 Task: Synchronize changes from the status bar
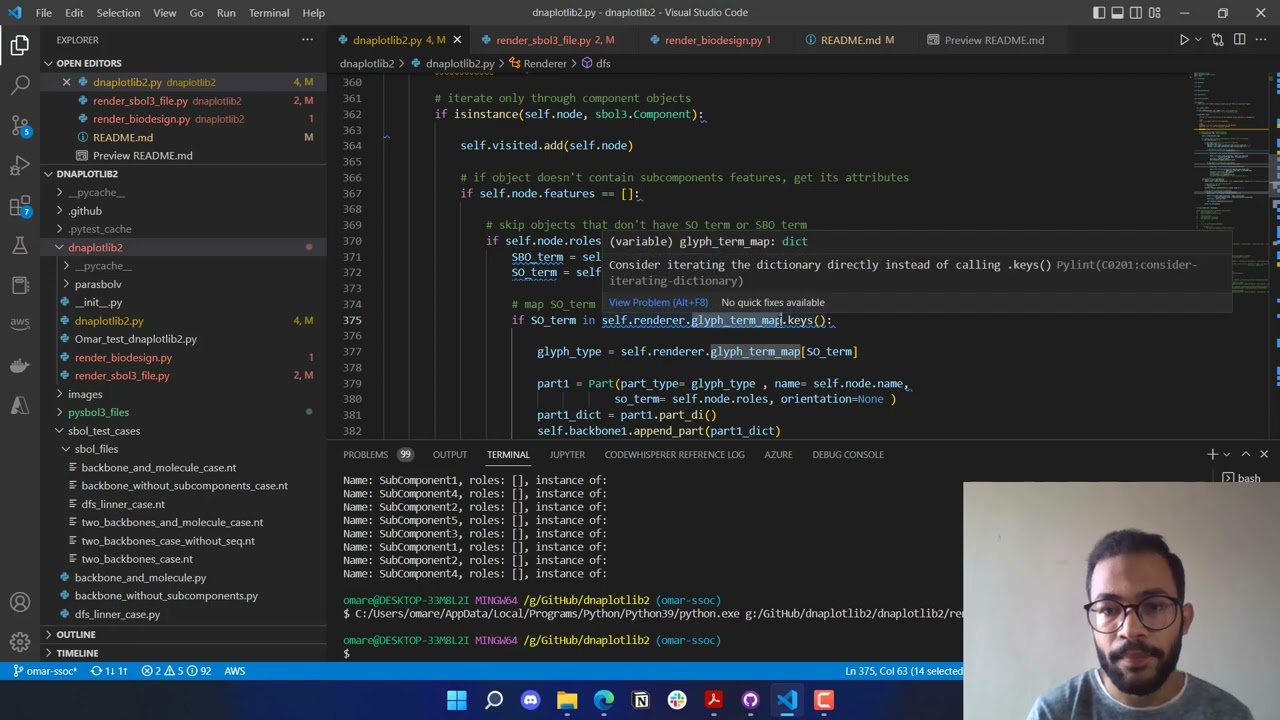tap(109, 671)
